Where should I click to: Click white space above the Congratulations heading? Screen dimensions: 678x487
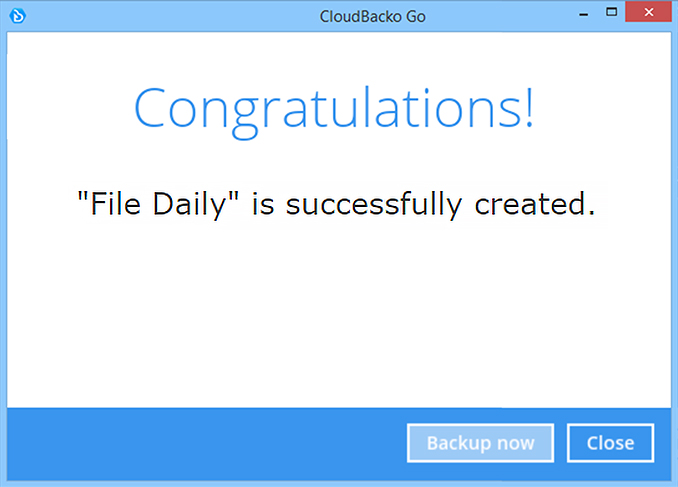coord(339,56)
